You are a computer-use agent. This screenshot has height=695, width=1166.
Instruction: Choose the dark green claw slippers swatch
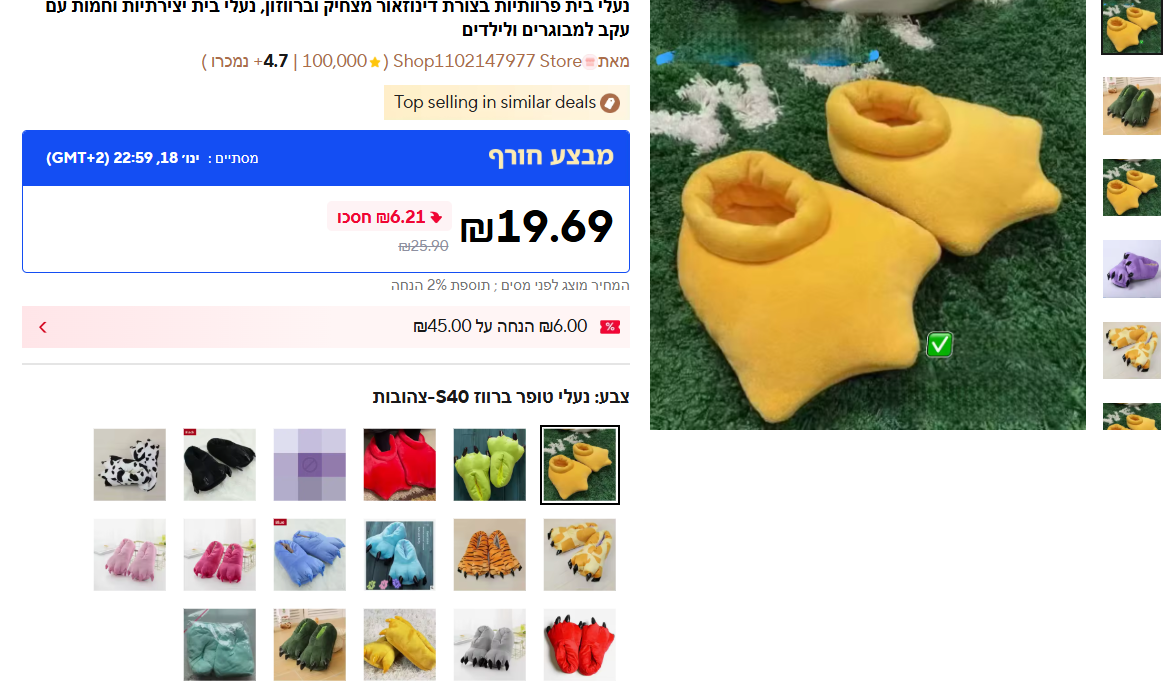tap(309, 644)
